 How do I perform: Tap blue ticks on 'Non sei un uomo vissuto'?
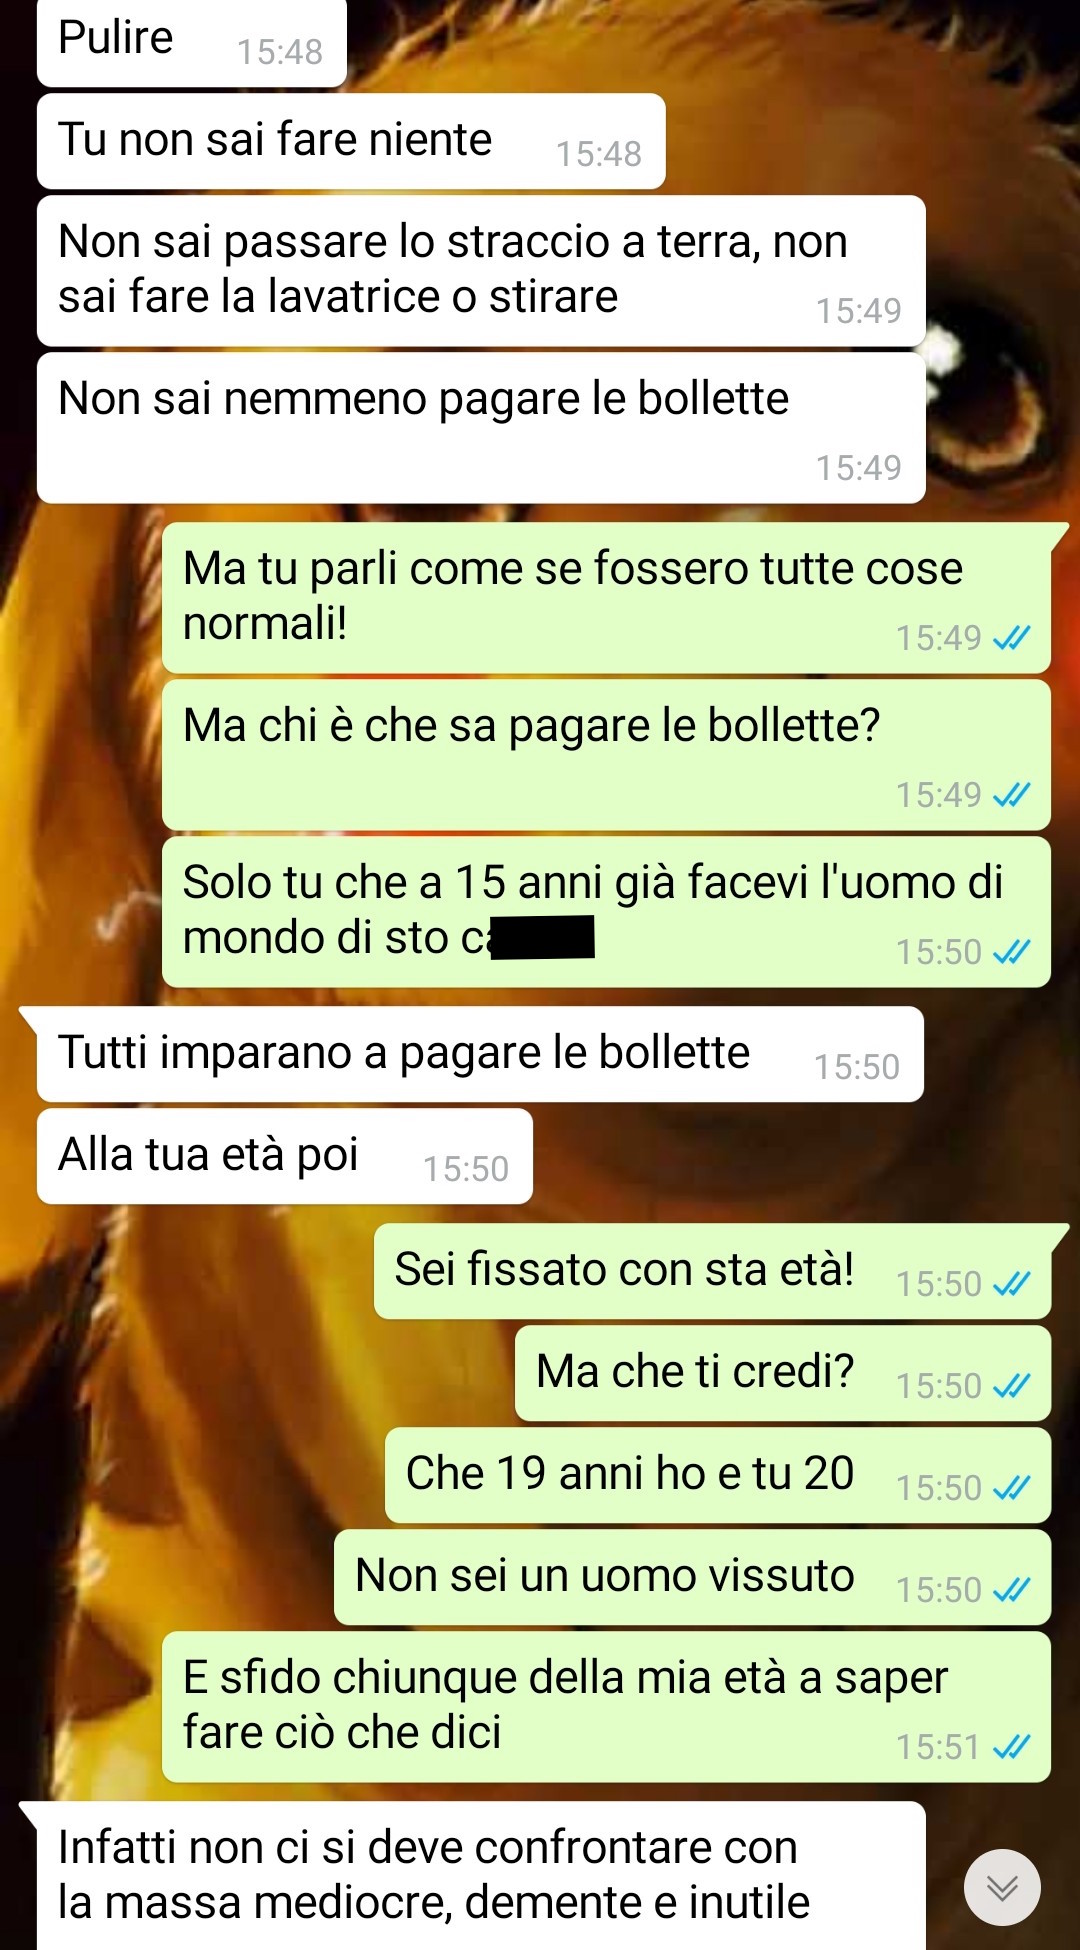[x=1011, y=1590]
